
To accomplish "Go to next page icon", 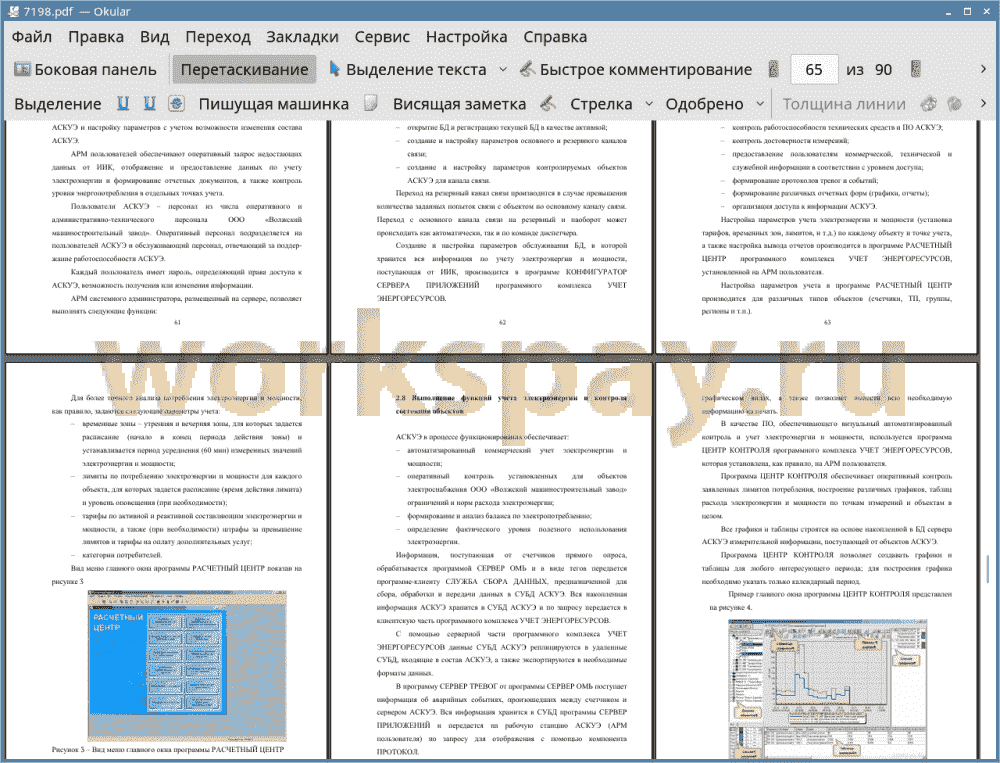I will tap(916, 69).
